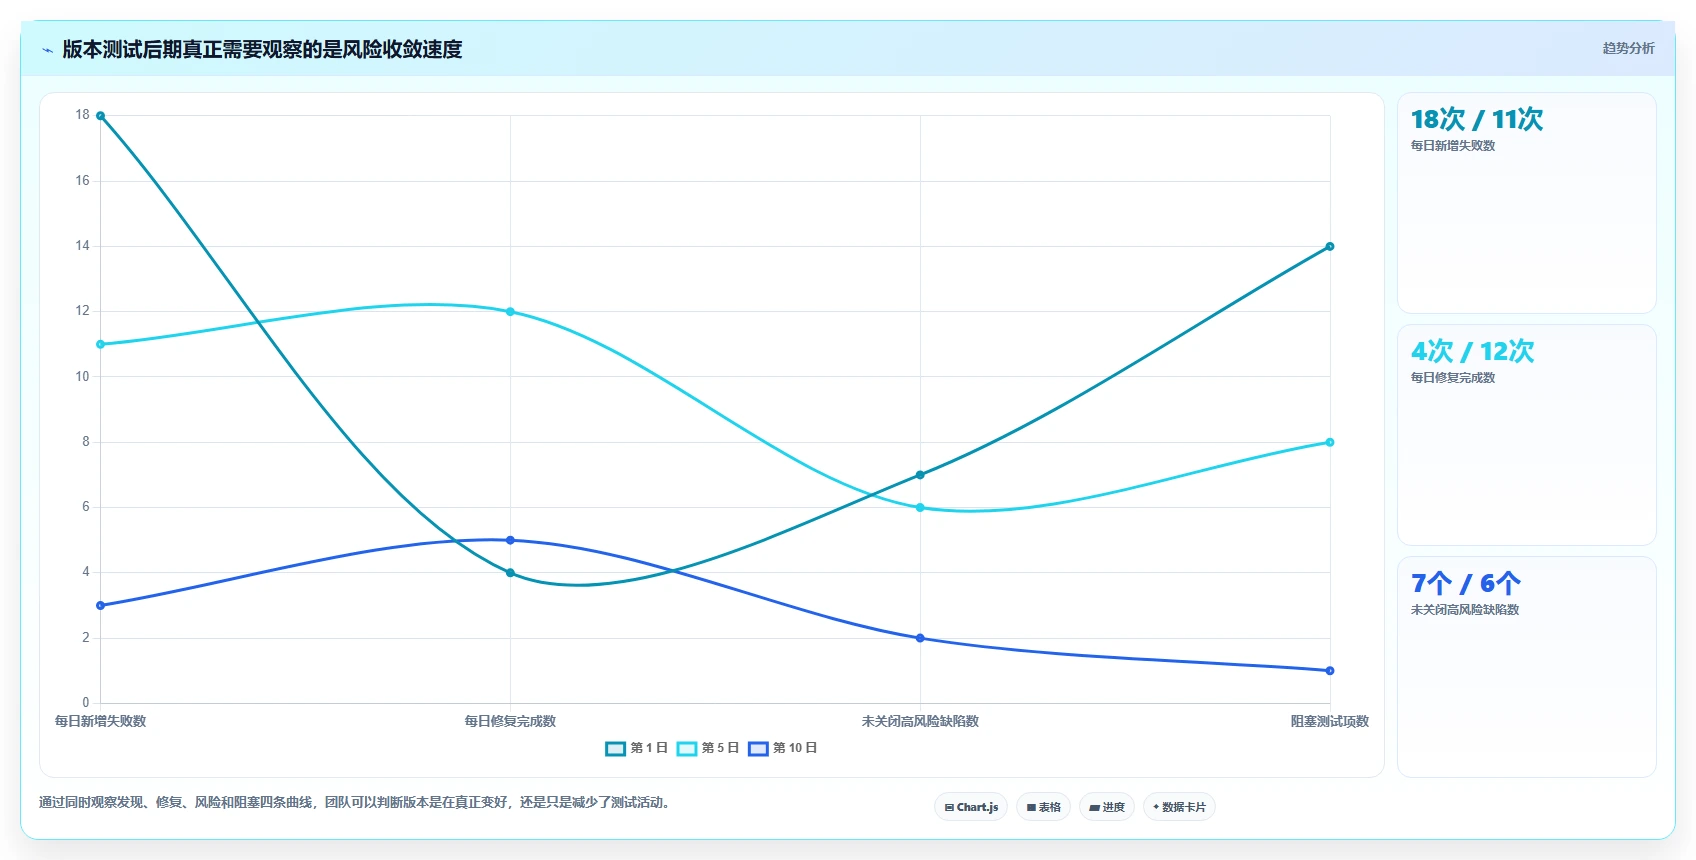Click the 7个 / 6个 stat card
This screenshot has height=860, width=1696.
1527,667
